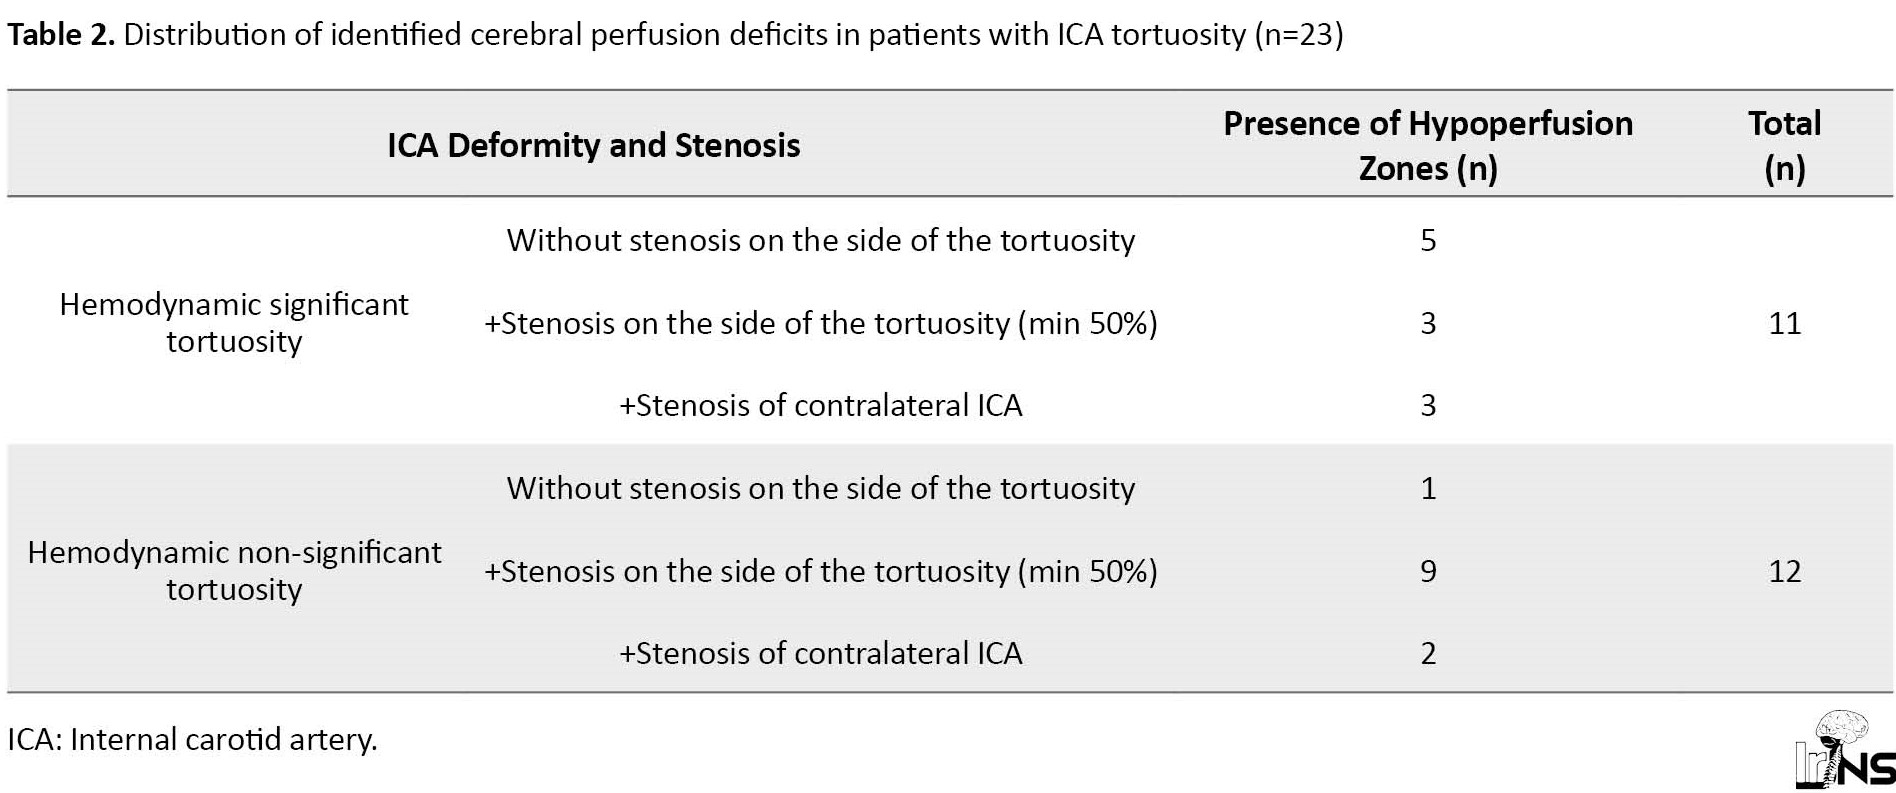Select the Hemodynamic non-significant tortuosity row label
Viewport: 1896px width, 793px height.
coord(234,570)
